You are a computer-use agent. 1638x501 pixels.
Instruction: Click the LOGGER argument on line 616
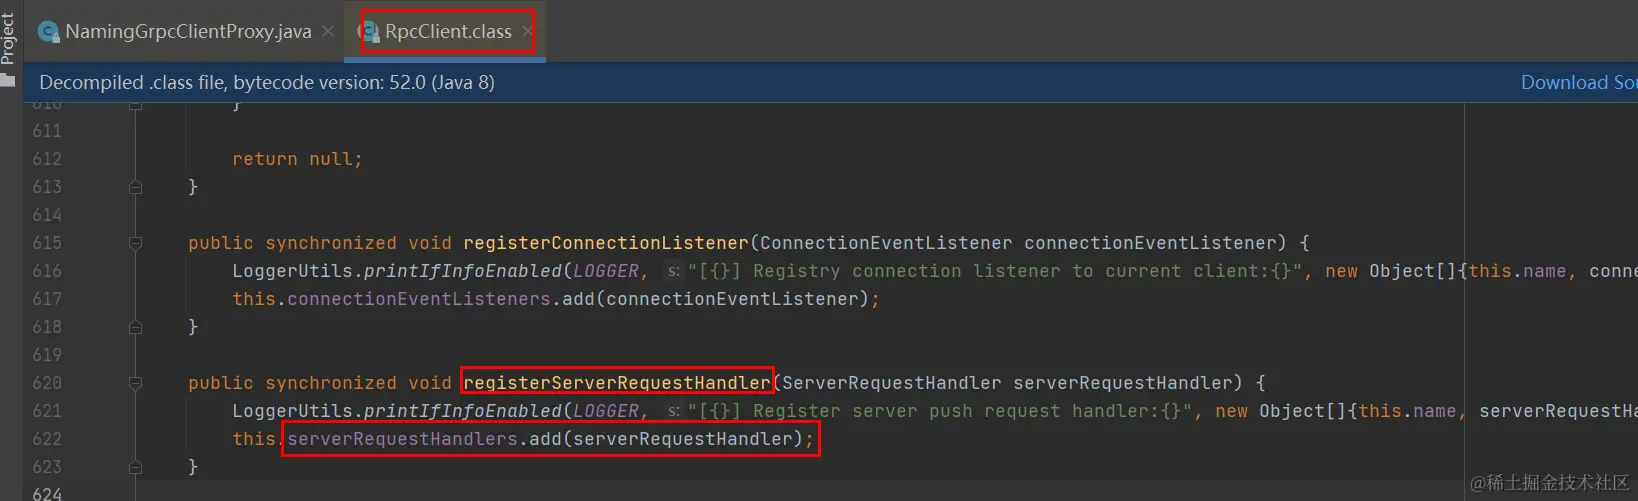[606, 271]
